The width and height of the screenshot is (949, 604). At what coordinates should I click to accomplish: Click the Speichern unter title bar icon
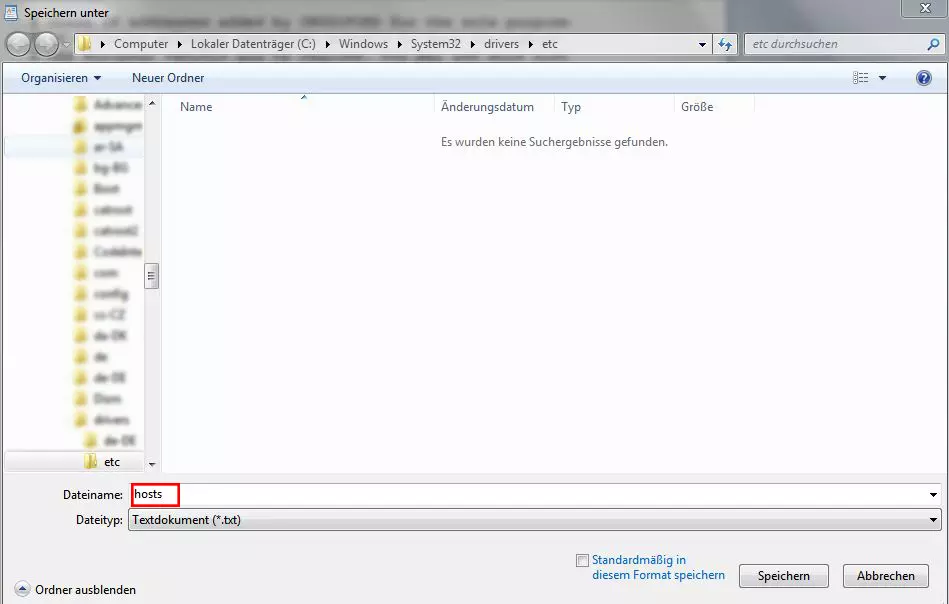(x=11, y=12)
